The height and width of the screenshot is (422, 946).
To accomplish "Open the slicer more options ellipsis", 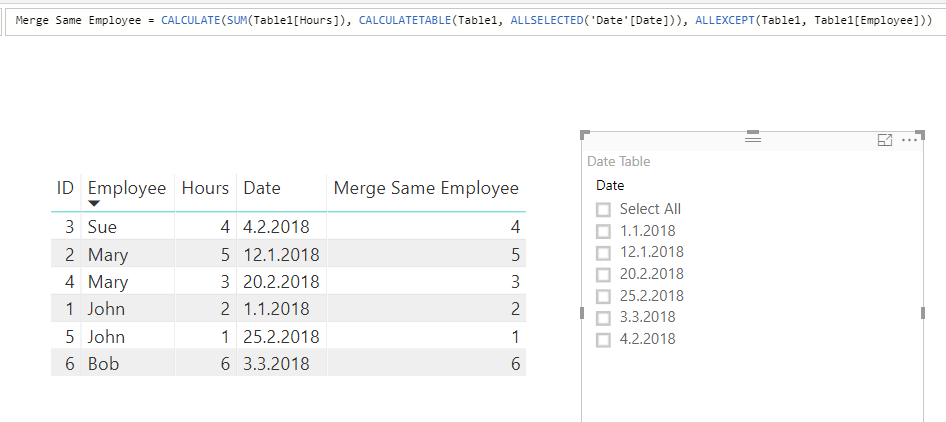I will 909,140.
